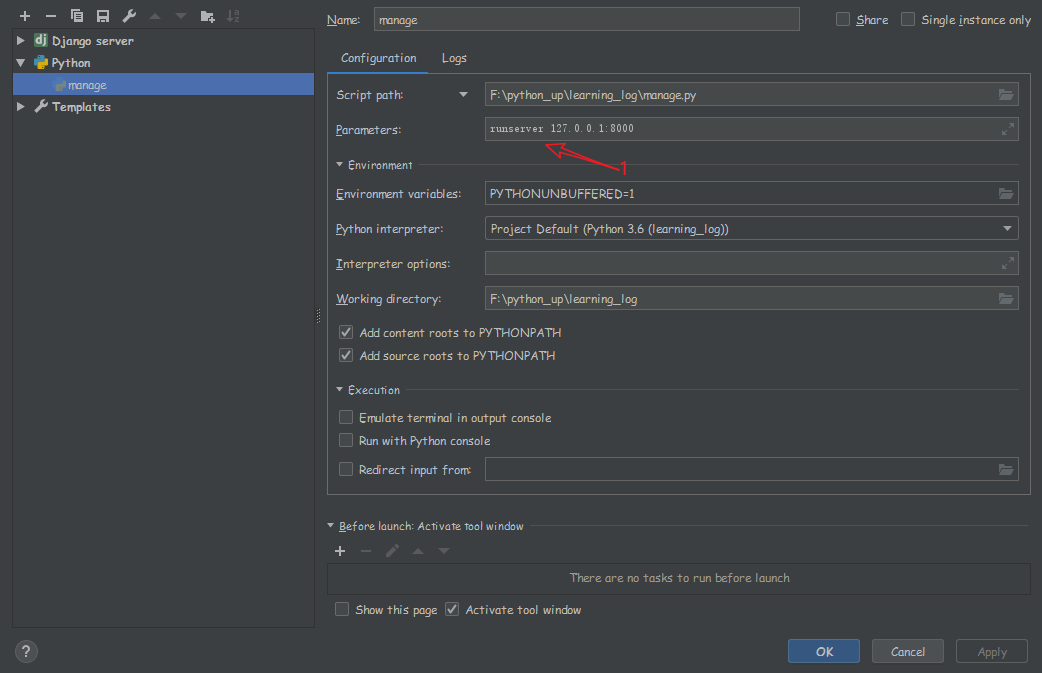Collapse the Execution section
The image size is (1042, 673).
coord(340,389)
